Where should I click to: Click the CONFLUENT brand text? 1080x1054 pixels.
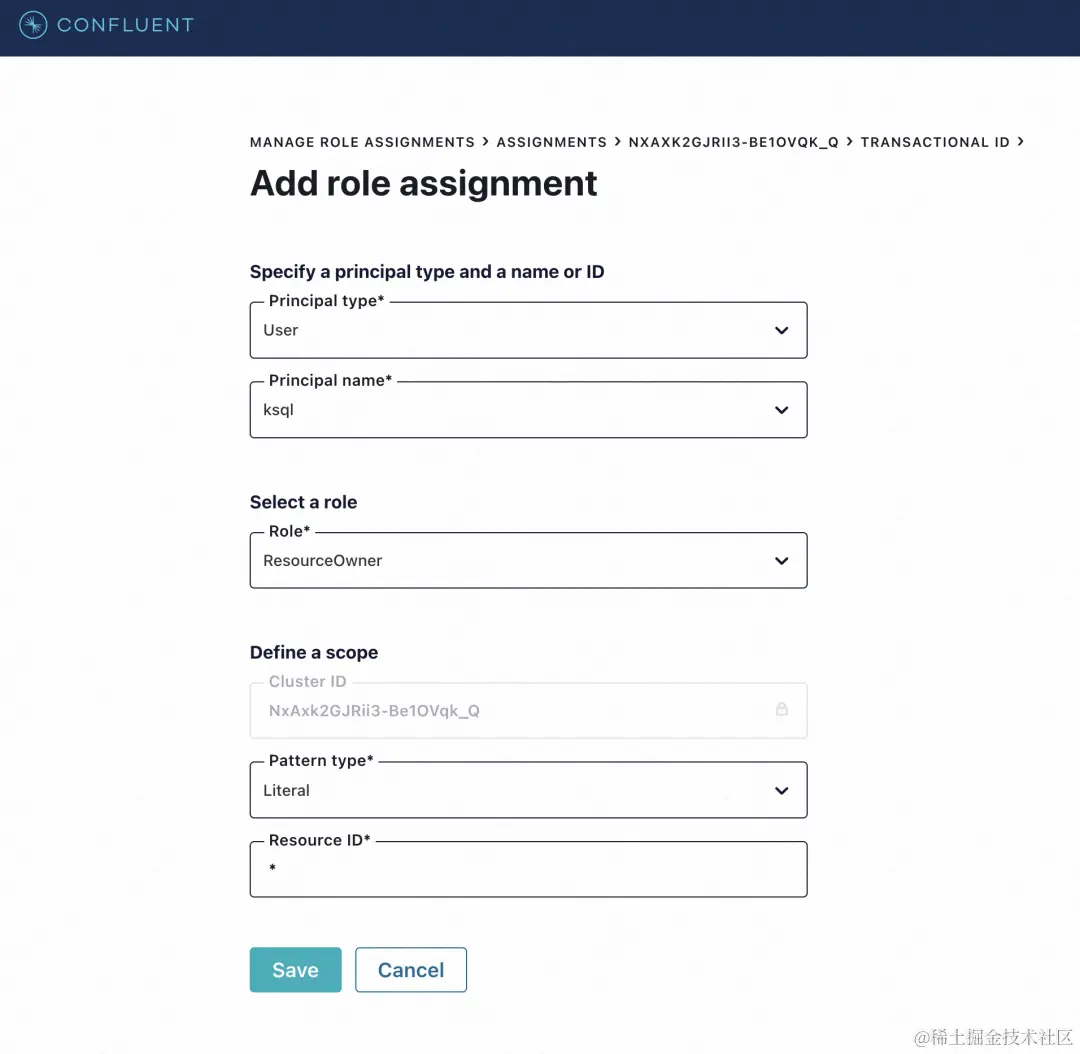coord(125,25)
